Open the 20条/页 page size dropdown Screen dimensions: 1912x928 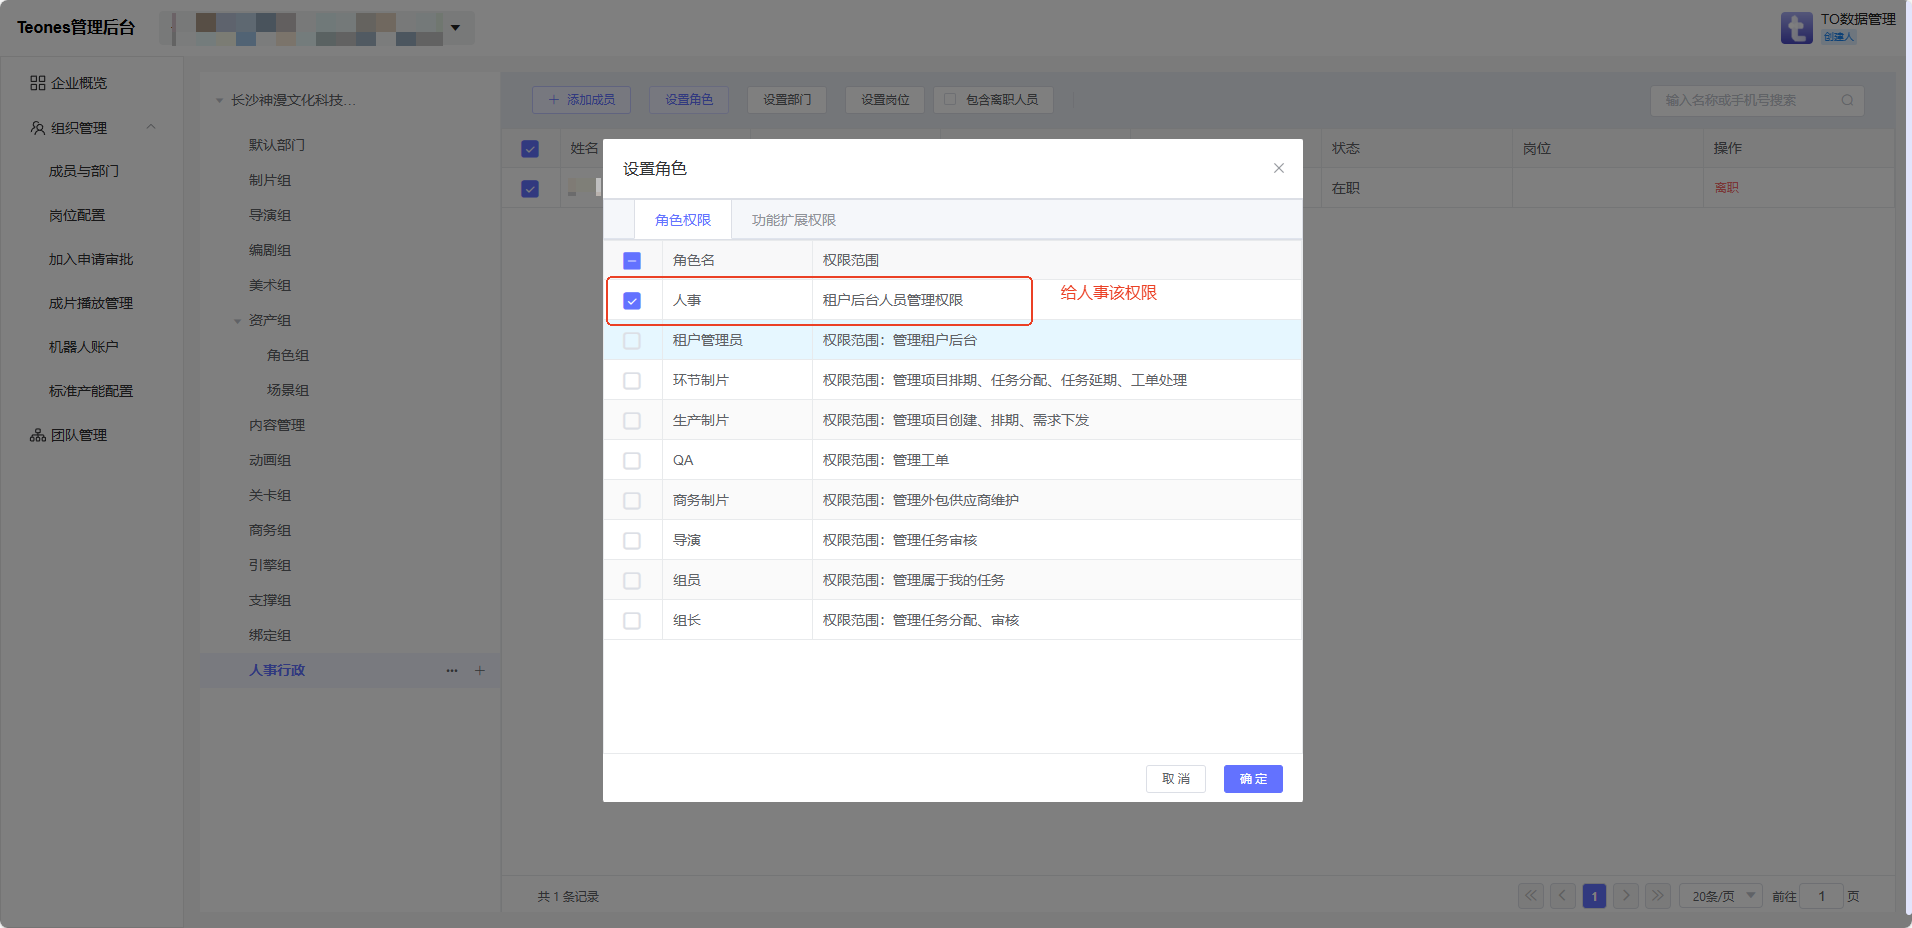coord(1720,896)
